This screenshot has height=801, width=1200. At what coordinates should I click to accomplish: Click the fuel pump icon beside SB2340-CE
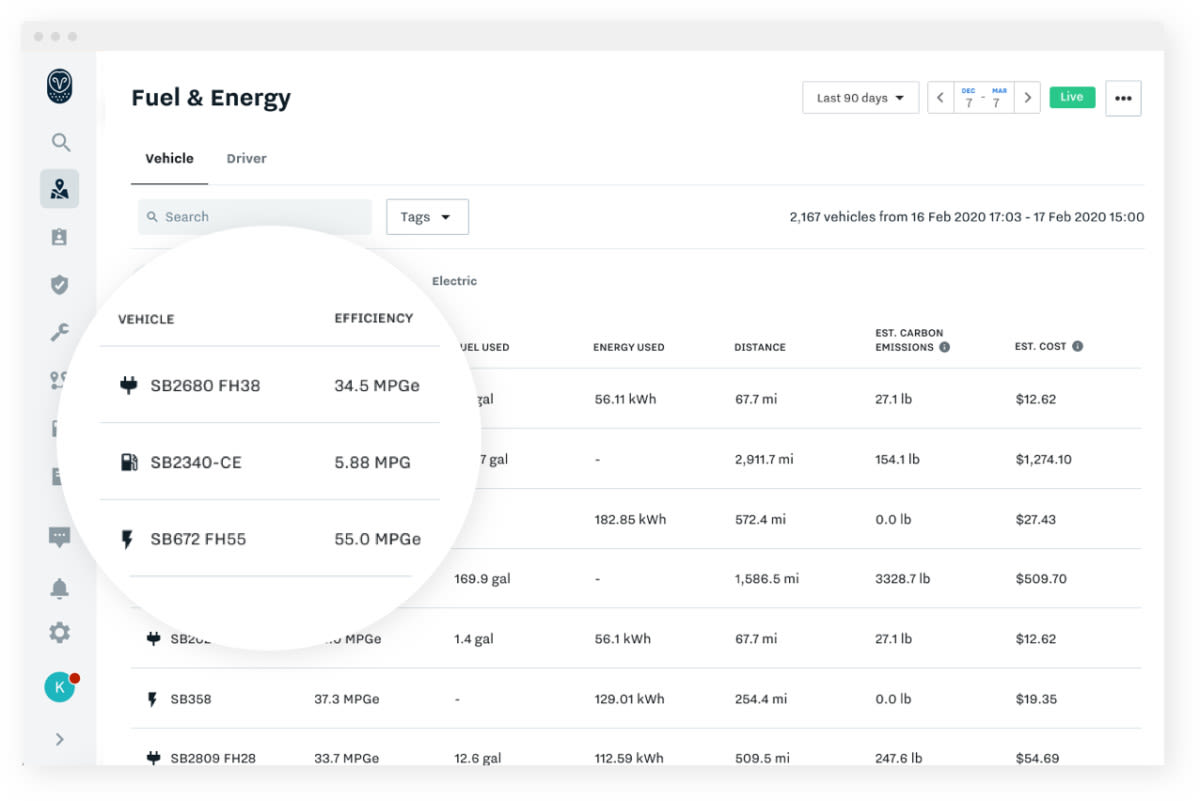[128, 462]
